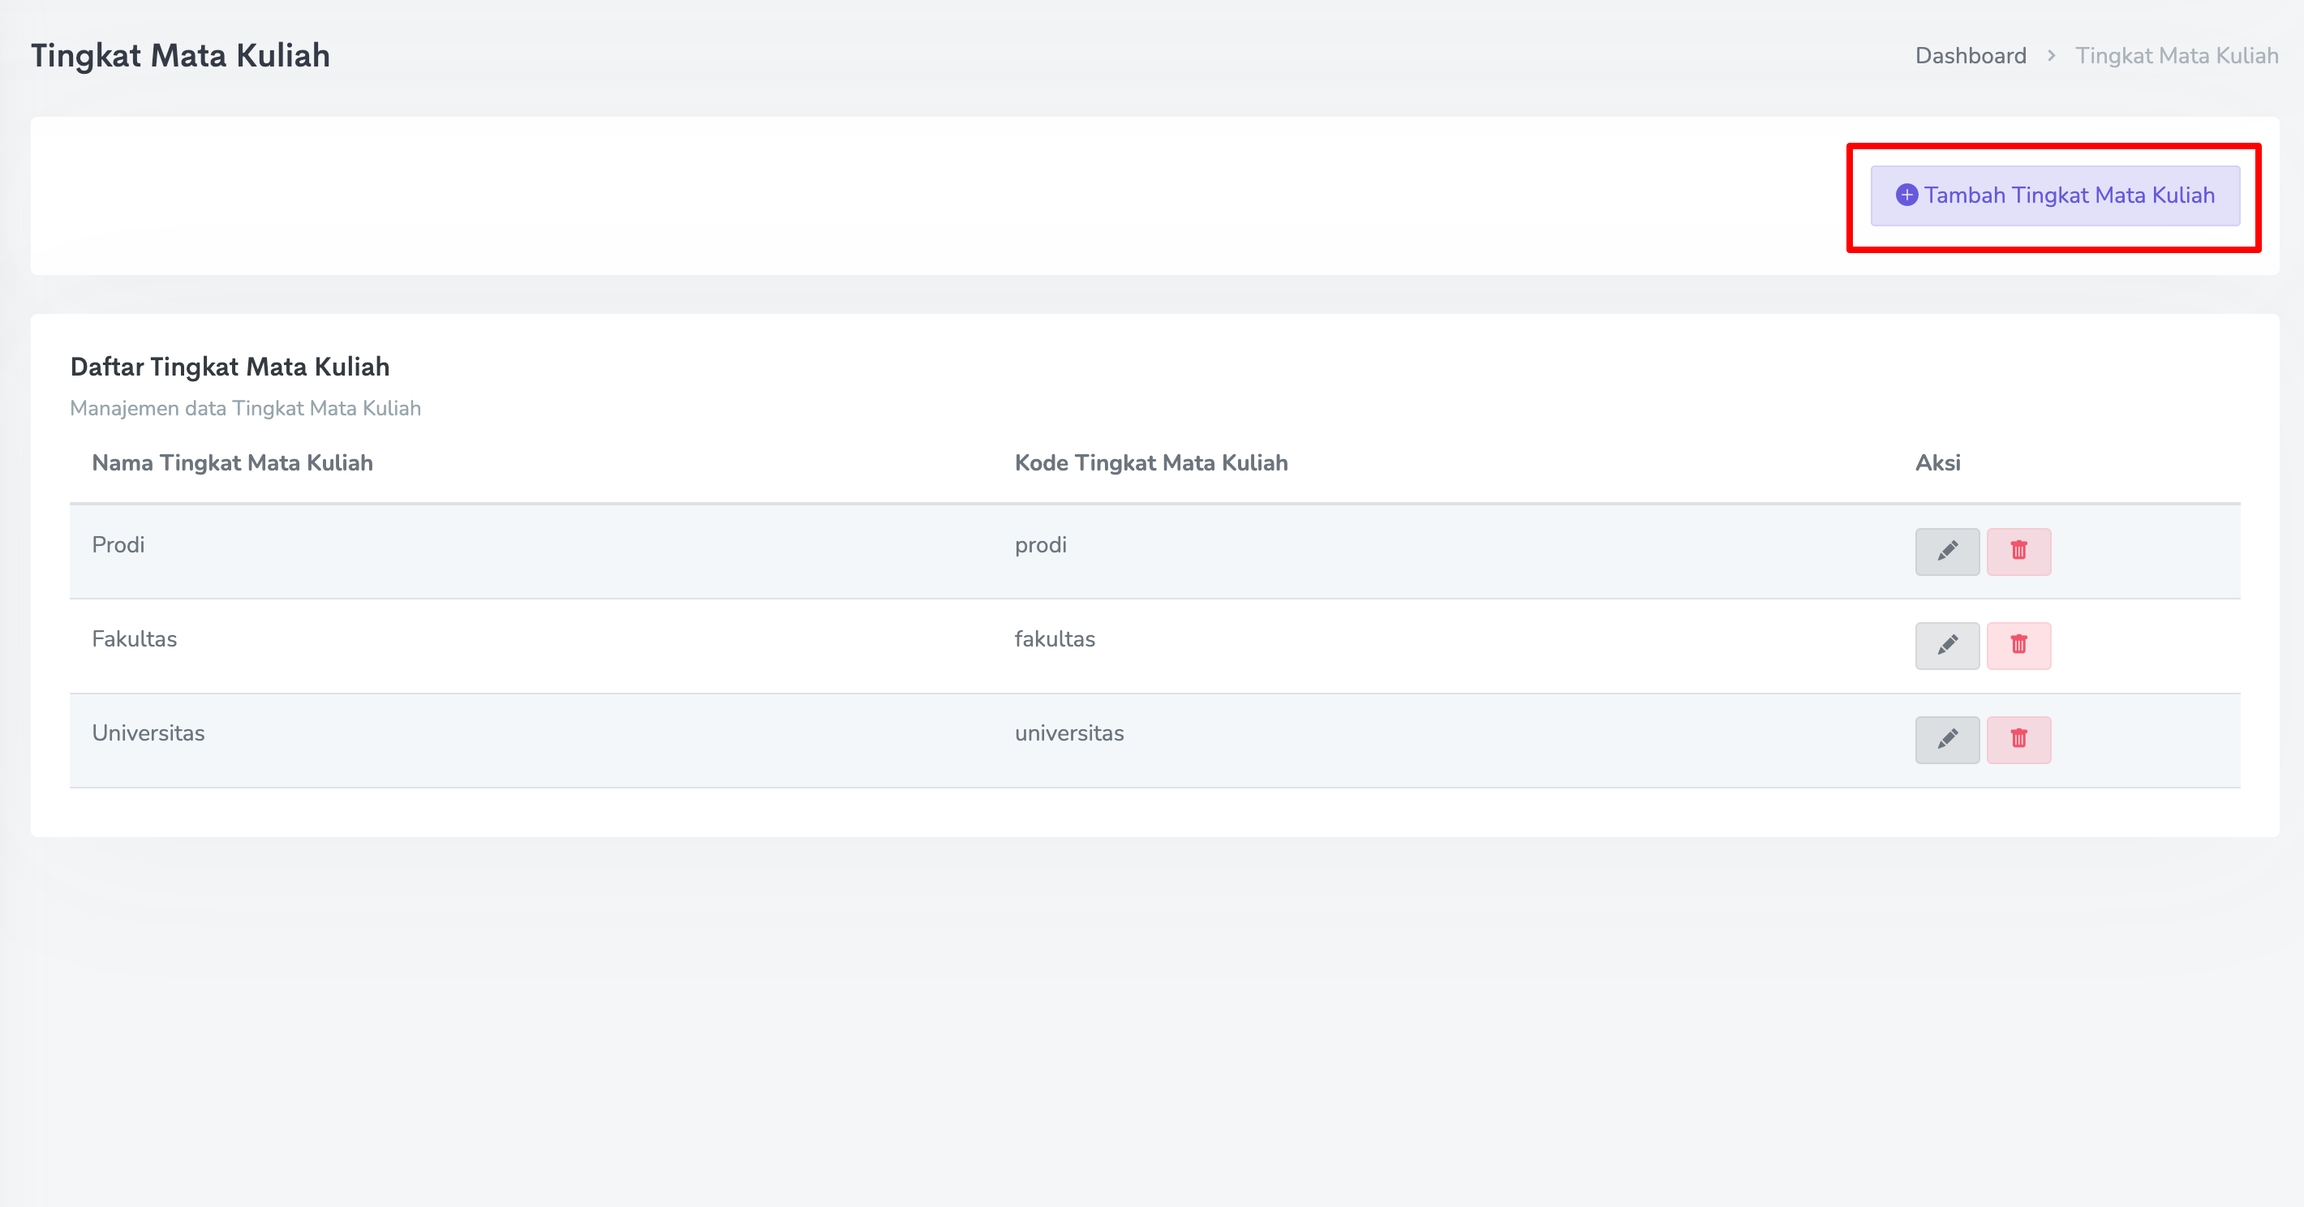Select the Prodi name cell
The image size is (2304, 1207).
click(118, 545)
